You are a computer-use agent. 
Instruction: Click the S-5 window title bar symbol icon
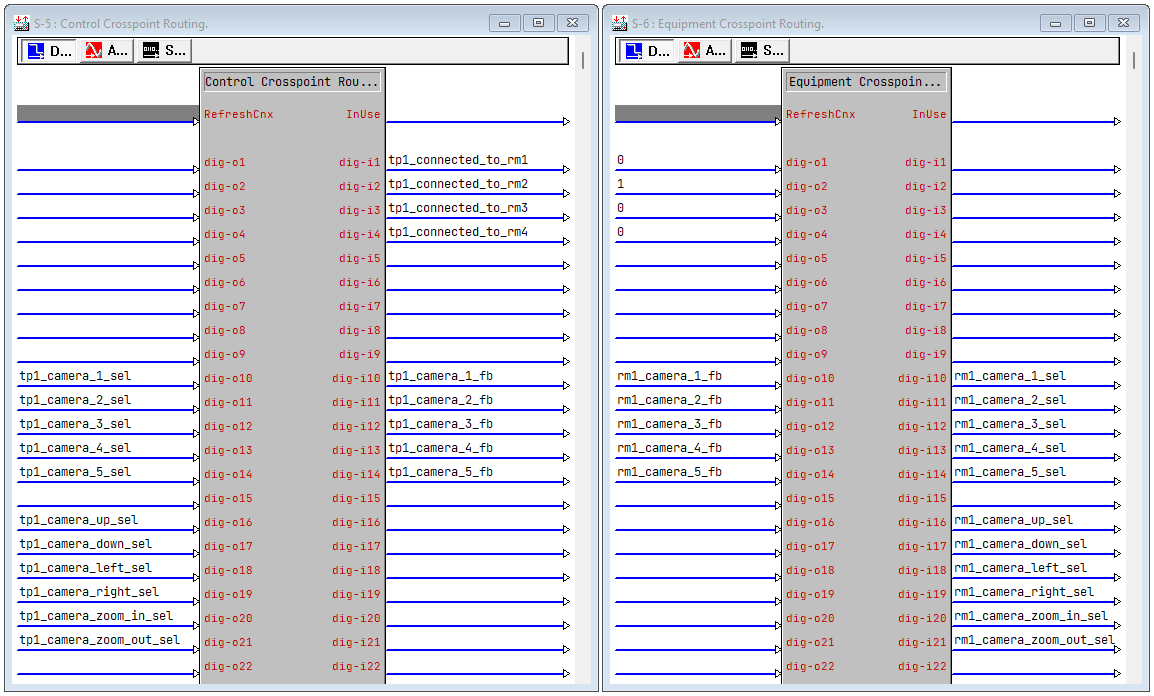click(x=21, y=23)
